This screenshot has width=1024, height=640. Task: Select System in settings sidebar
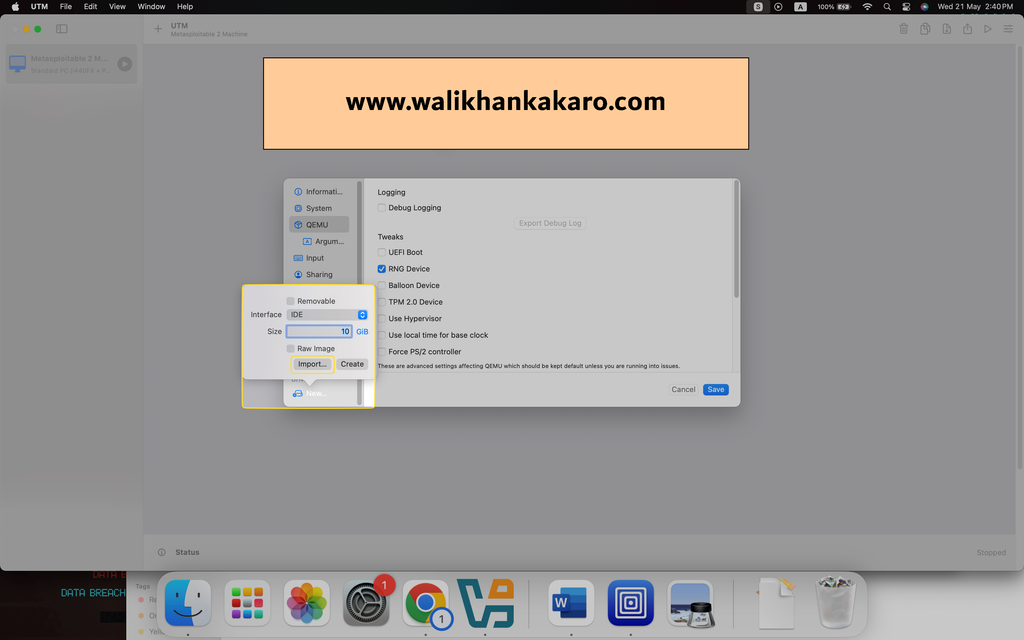click(x=319, y=208)
